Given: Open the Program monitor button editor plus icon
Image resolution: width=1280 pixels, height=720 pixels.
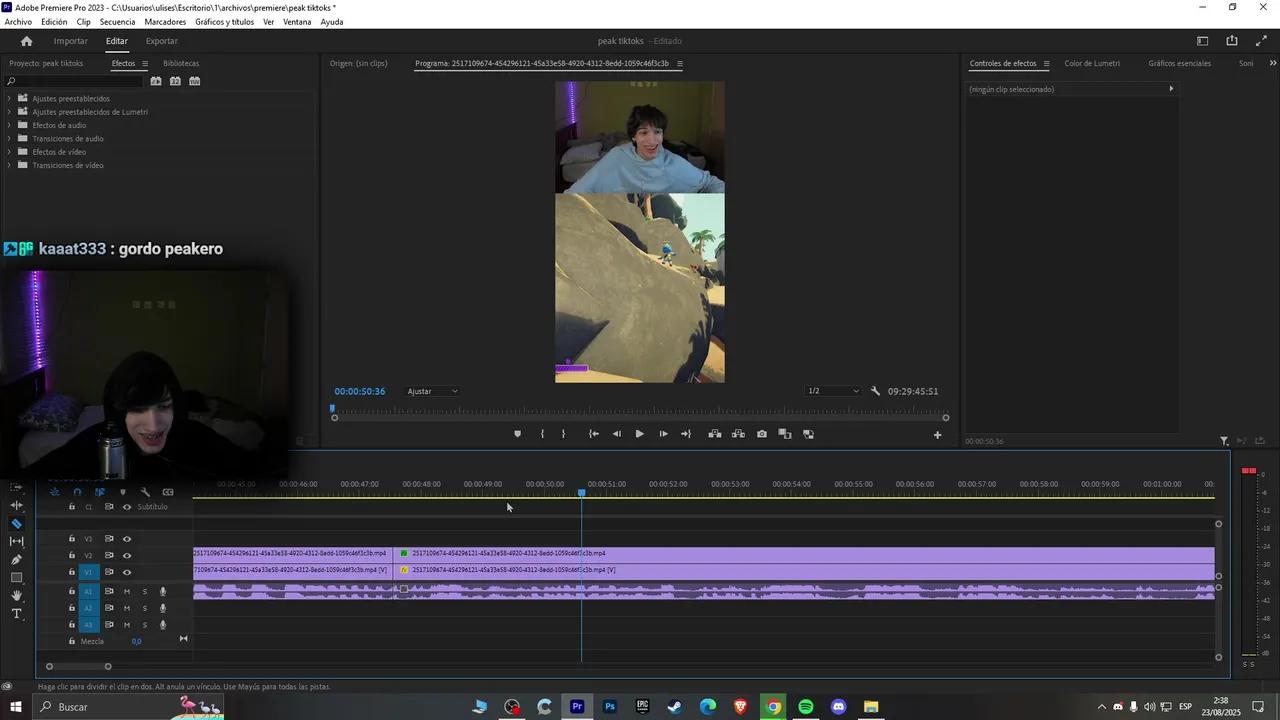Looking at the screenshot, I should click(x=937, y=434).
